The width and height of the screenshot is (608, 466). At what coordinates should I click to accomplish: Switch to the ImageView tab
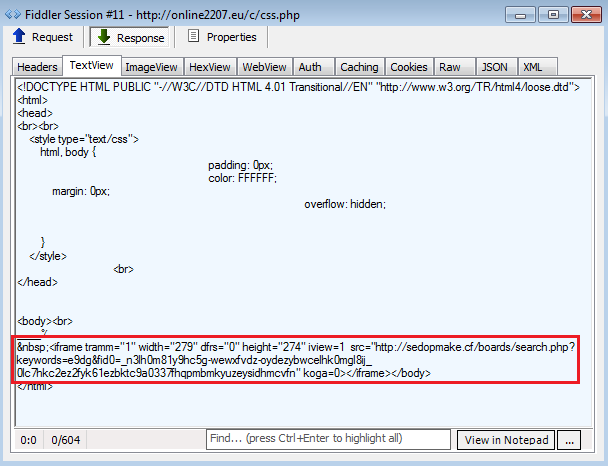(151, 67)
